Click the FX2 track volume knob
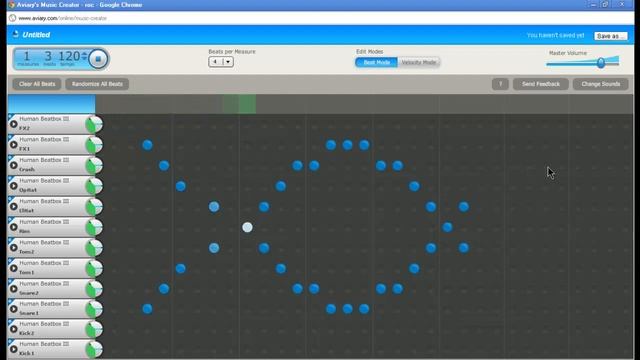Image resolution: width=640 pixels, height=360 pixels. pyautogui.click(x=94, y=124)
